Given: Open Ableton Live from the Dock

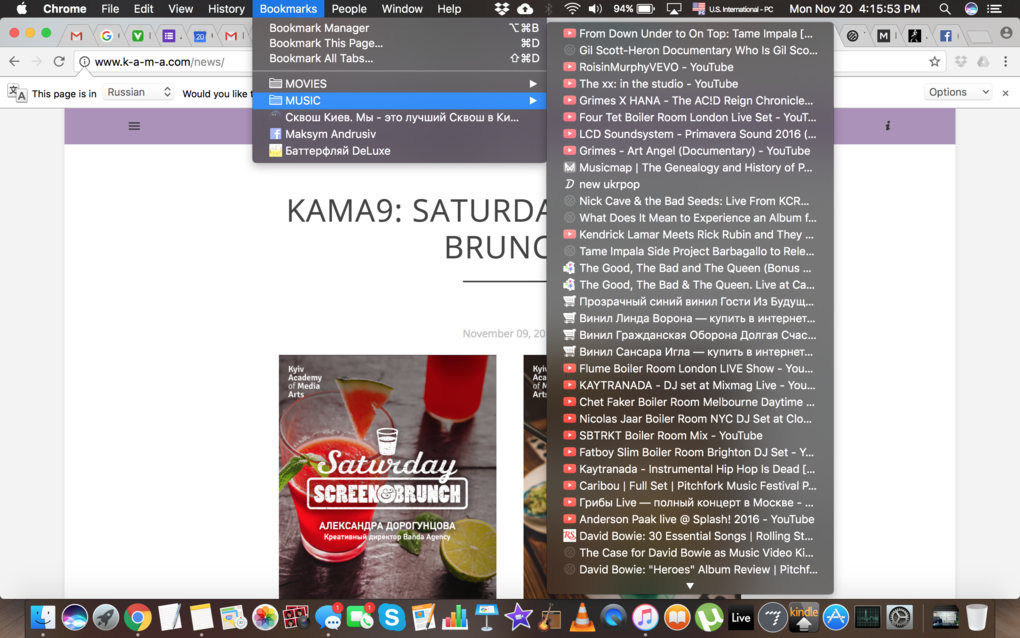Looking at the screenshot, I should point(741,617).
